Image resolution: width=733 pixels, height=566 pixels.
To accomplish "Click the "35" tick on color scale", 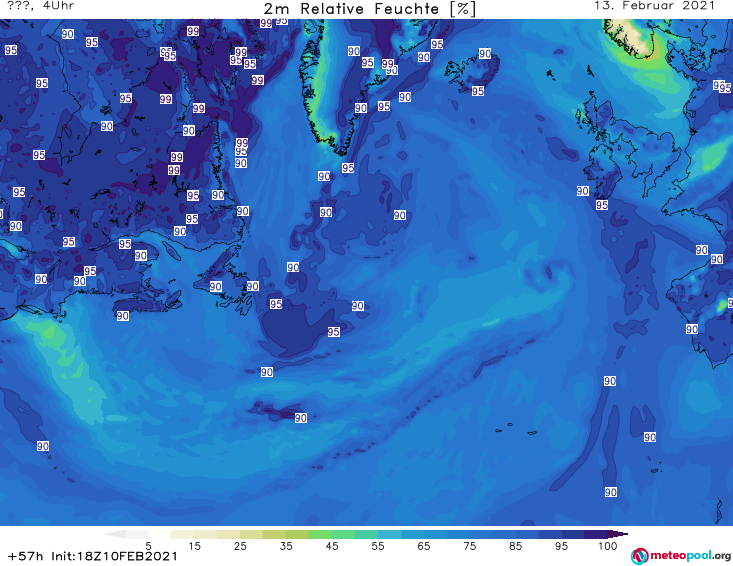I will point(286,546).
